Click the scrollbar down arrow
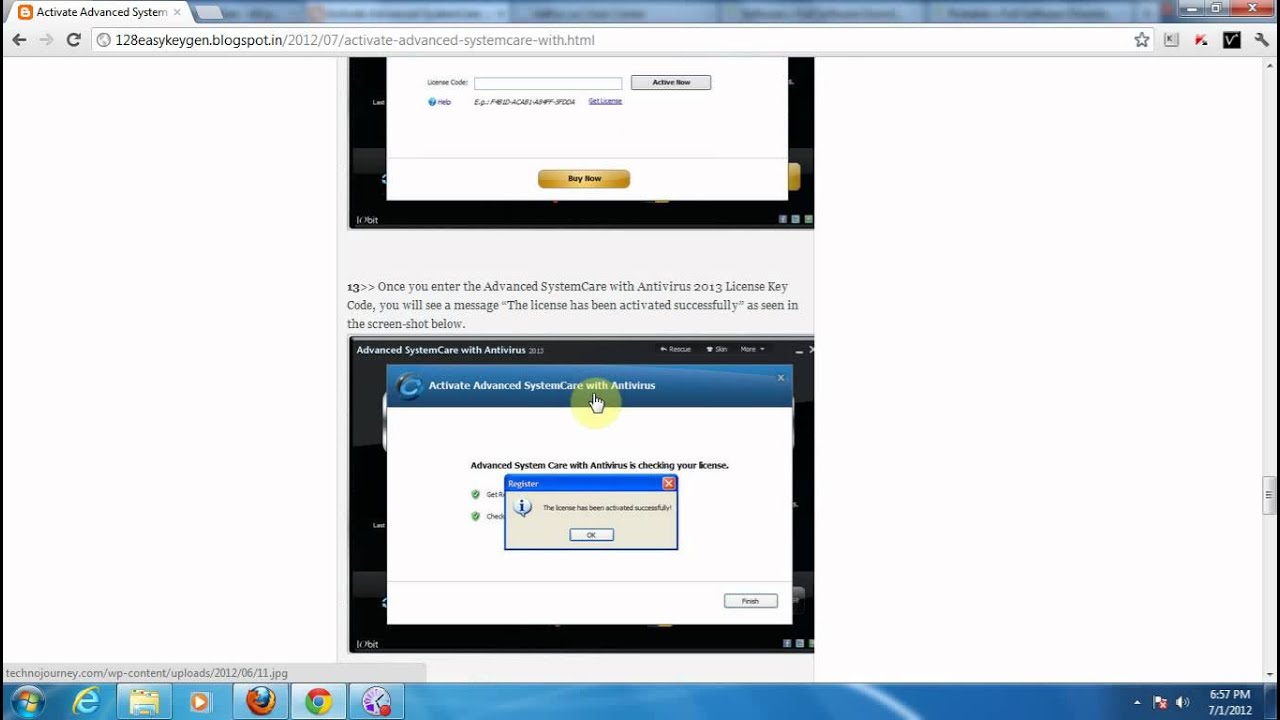The height and width of the screenshot is (720, 1280). (1270, 674)
